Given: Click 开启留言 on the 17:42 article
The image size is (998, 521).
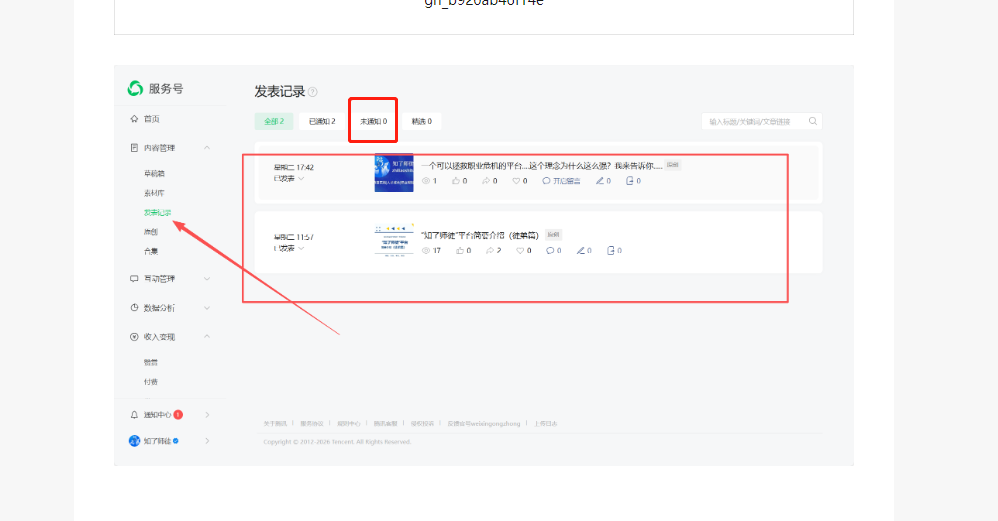Looking at the screenshot, I should point(561,181).
